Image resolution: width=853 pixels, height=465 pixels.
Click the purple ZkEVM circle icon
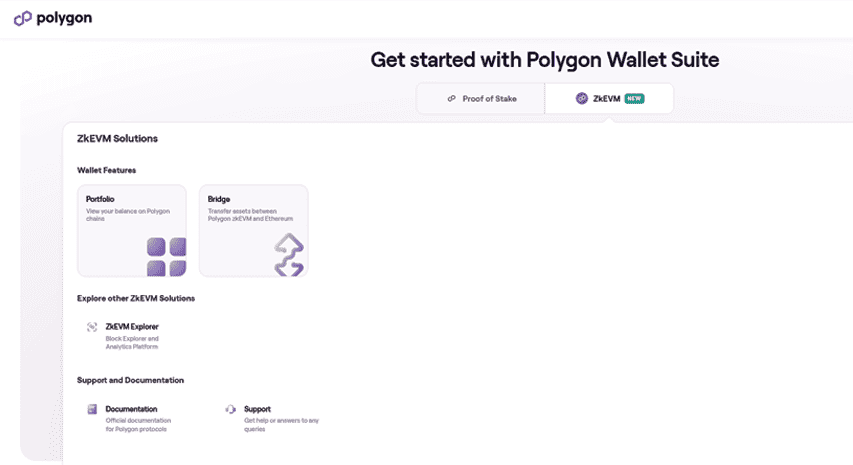point(582,98)
